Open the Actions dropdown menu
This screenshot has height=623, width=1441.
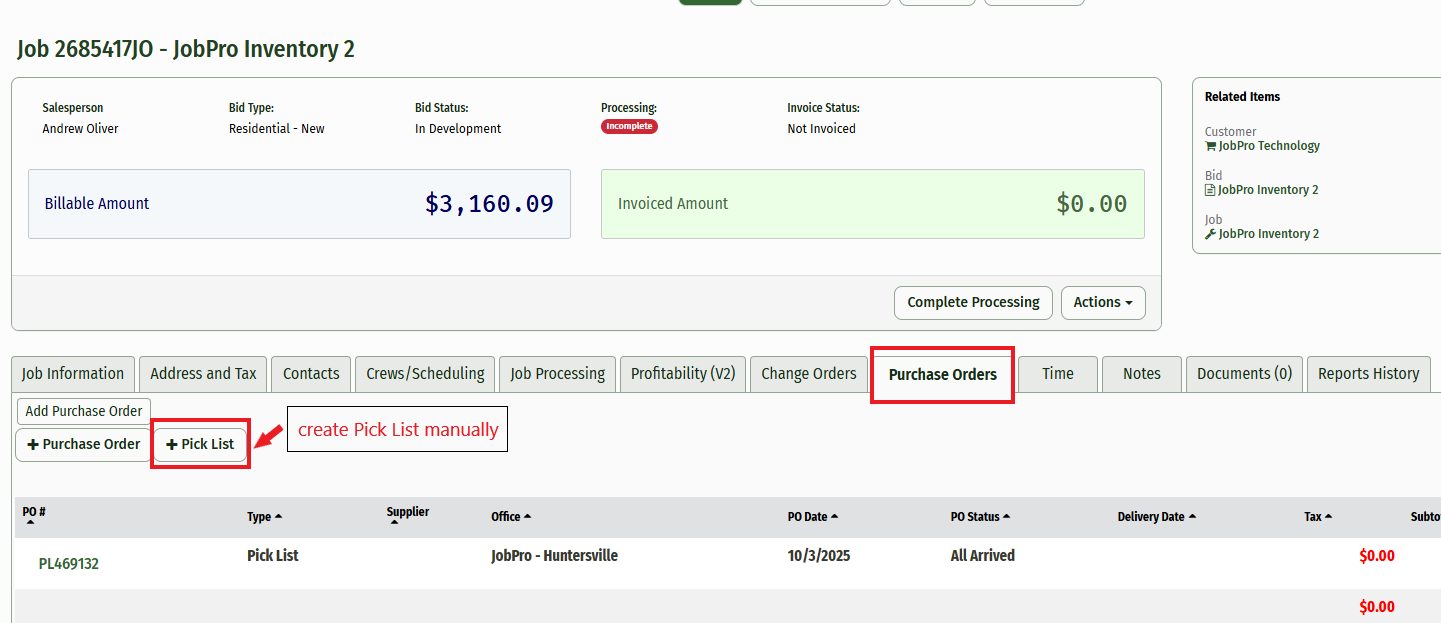1103,302
